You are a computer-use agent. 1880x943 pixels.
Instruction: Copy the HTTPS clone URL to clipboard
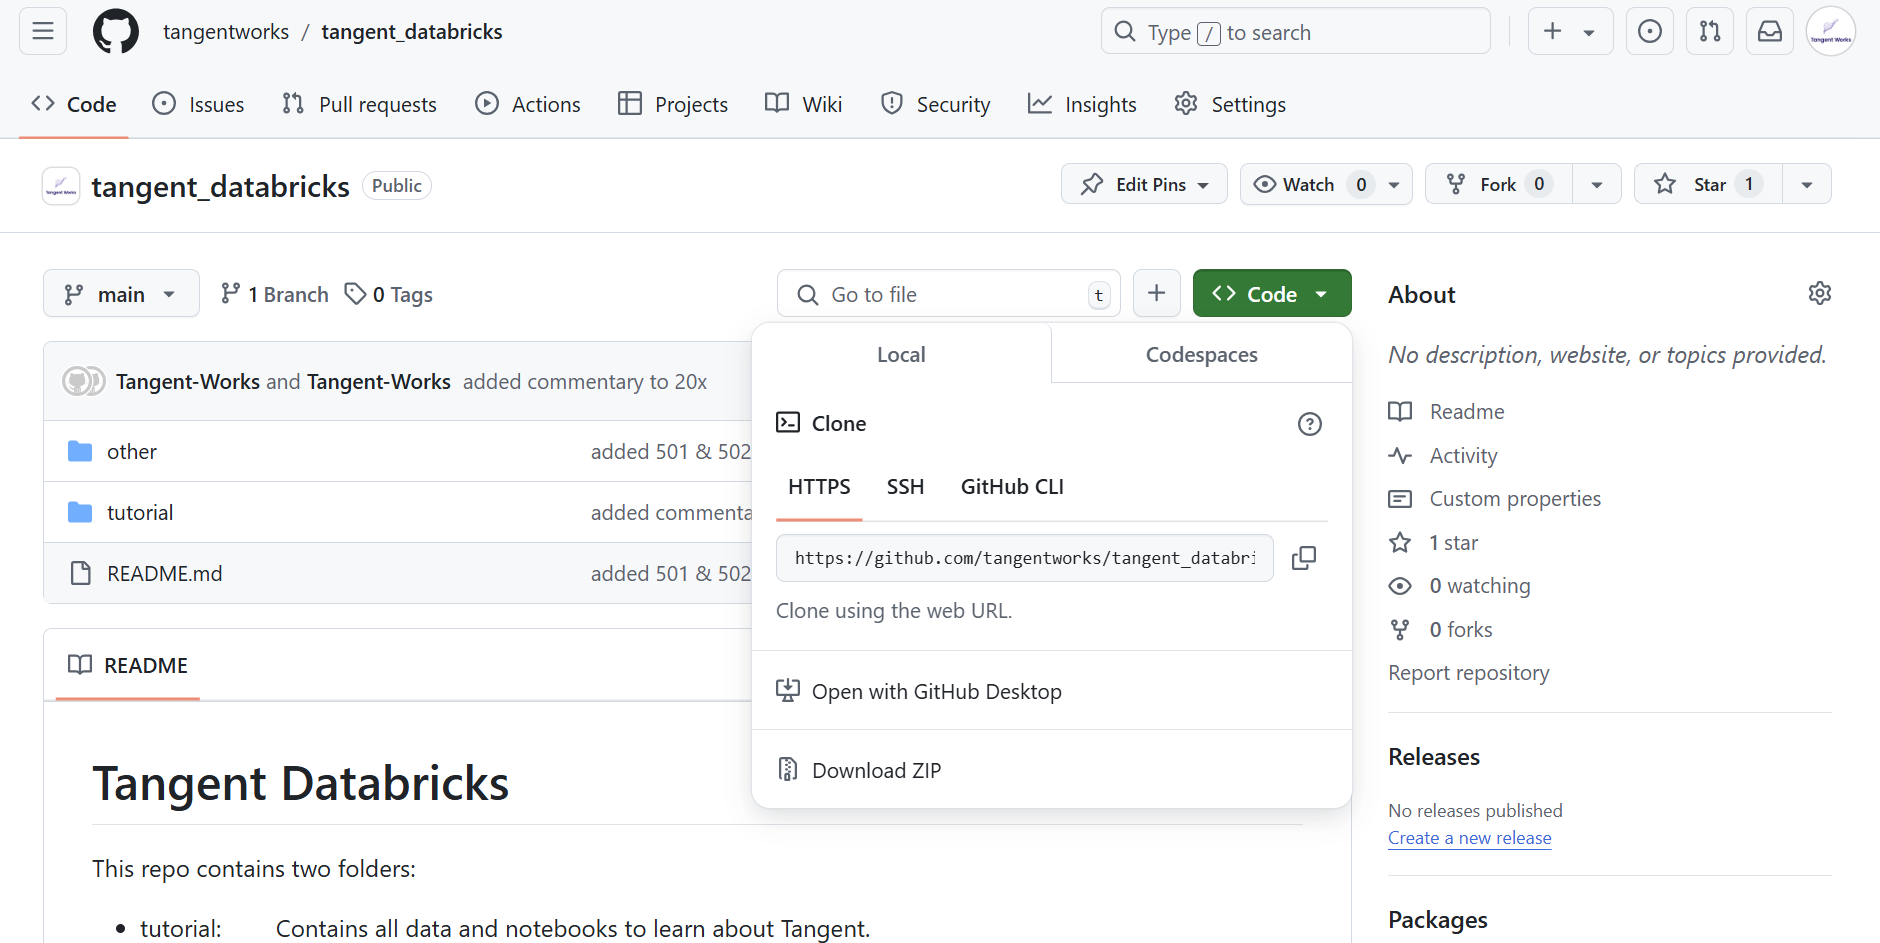pos(1303,558)
